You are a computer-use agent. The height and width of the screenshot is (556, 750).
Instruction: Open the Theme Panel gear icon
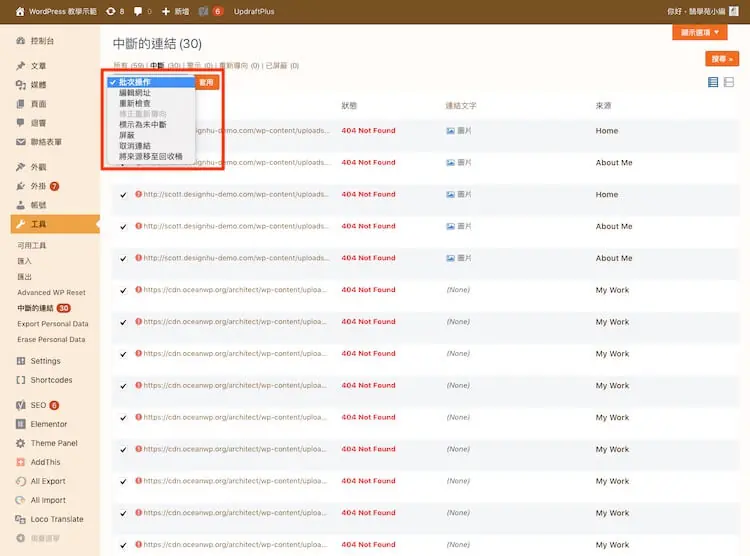pyautogui.click(x=21, y=443)
